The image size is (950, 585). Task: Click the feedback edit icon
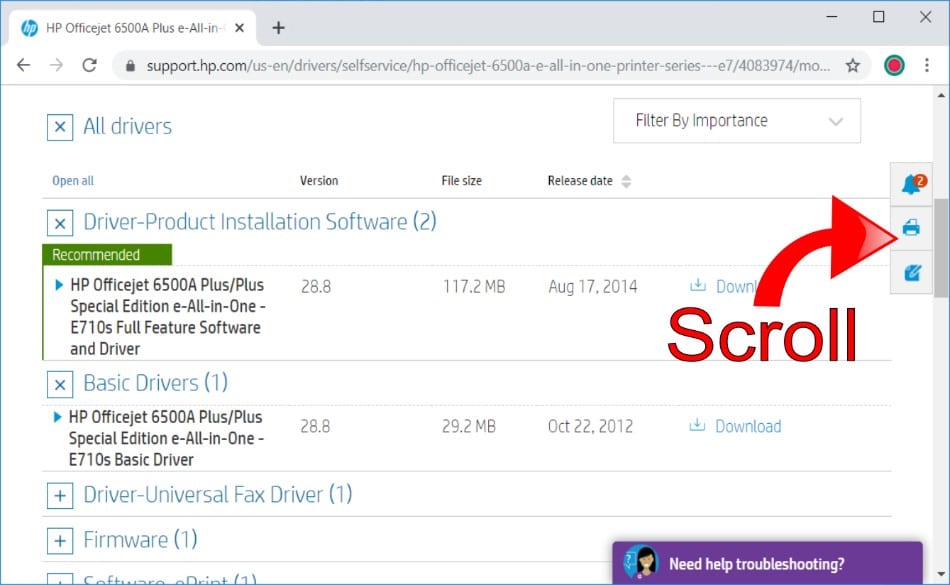click(x=911, y=273)
